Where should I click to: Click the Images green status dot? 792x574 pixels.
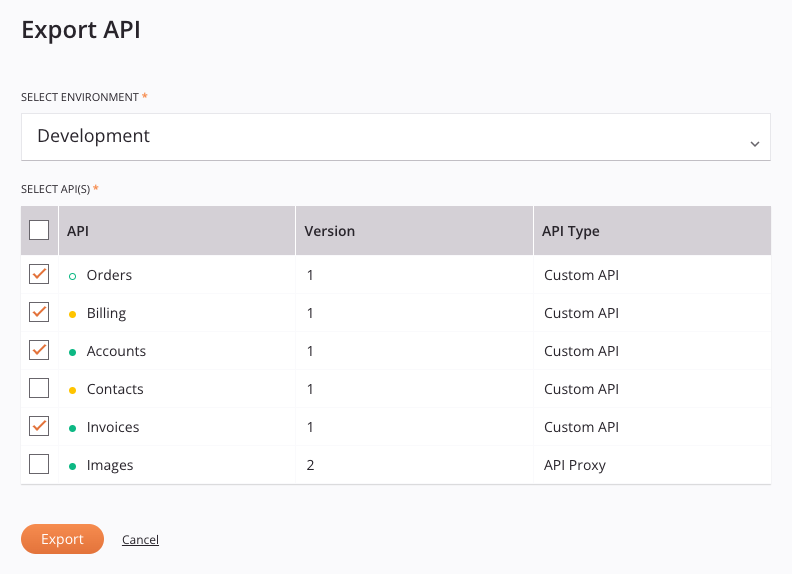[x=72, y=466]
